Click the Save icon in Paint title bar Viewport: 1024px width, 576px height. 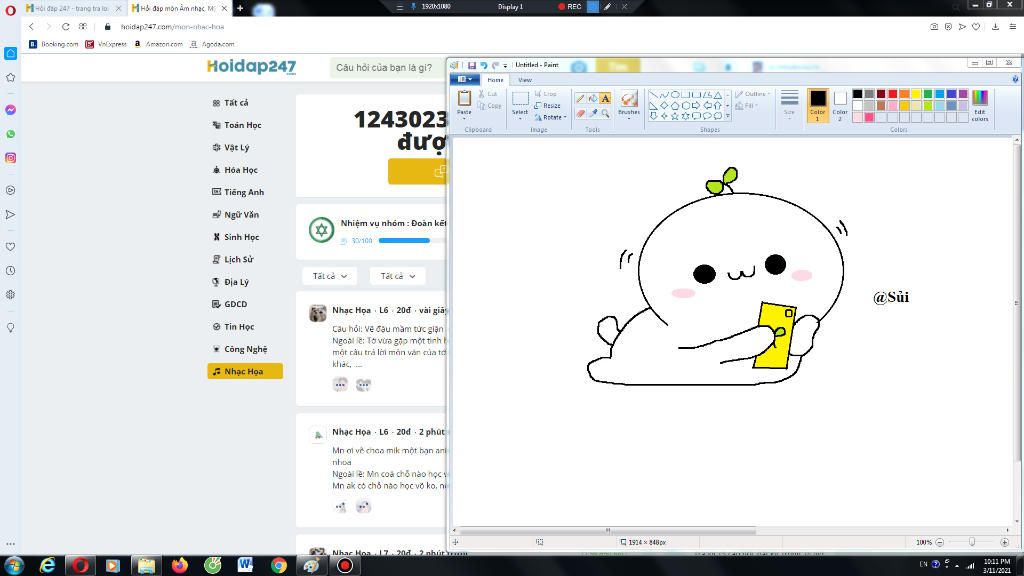(472, 65)
